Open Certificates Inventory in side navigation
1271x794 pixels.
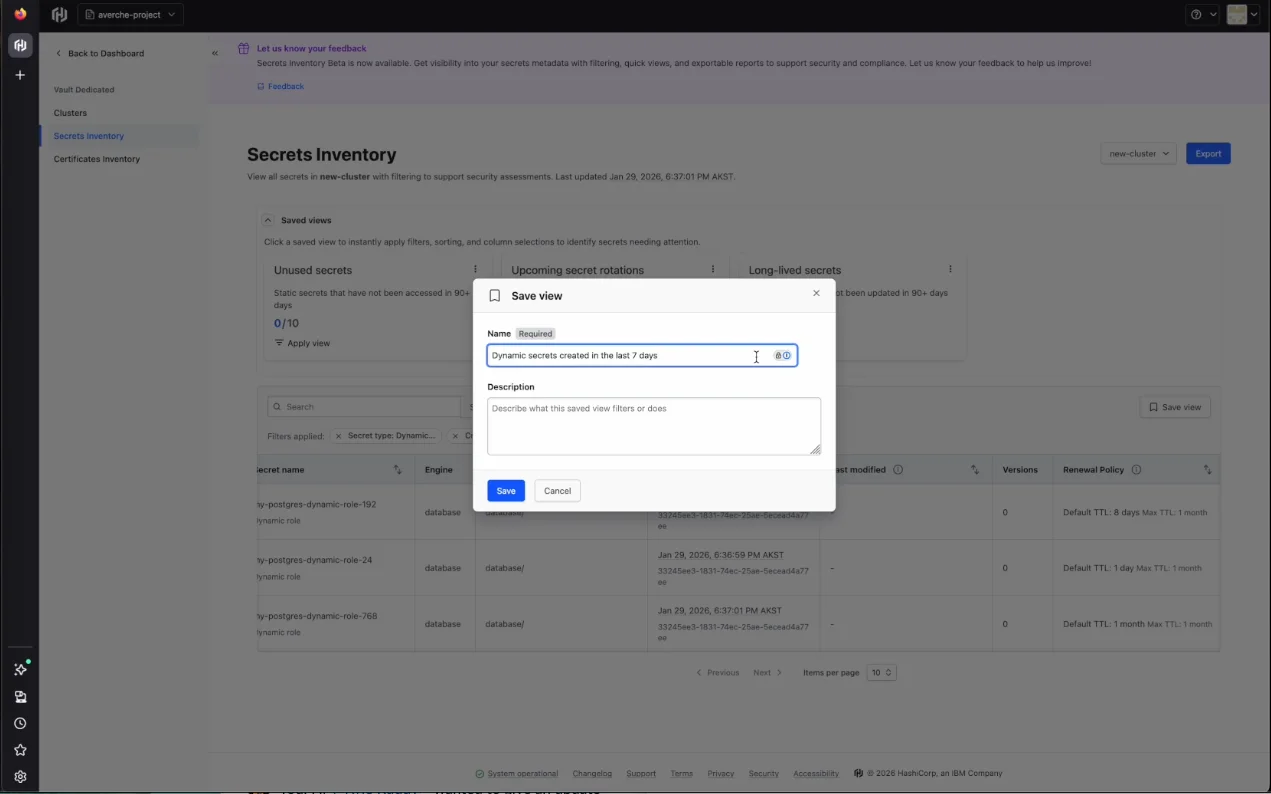tap(97, 159)
